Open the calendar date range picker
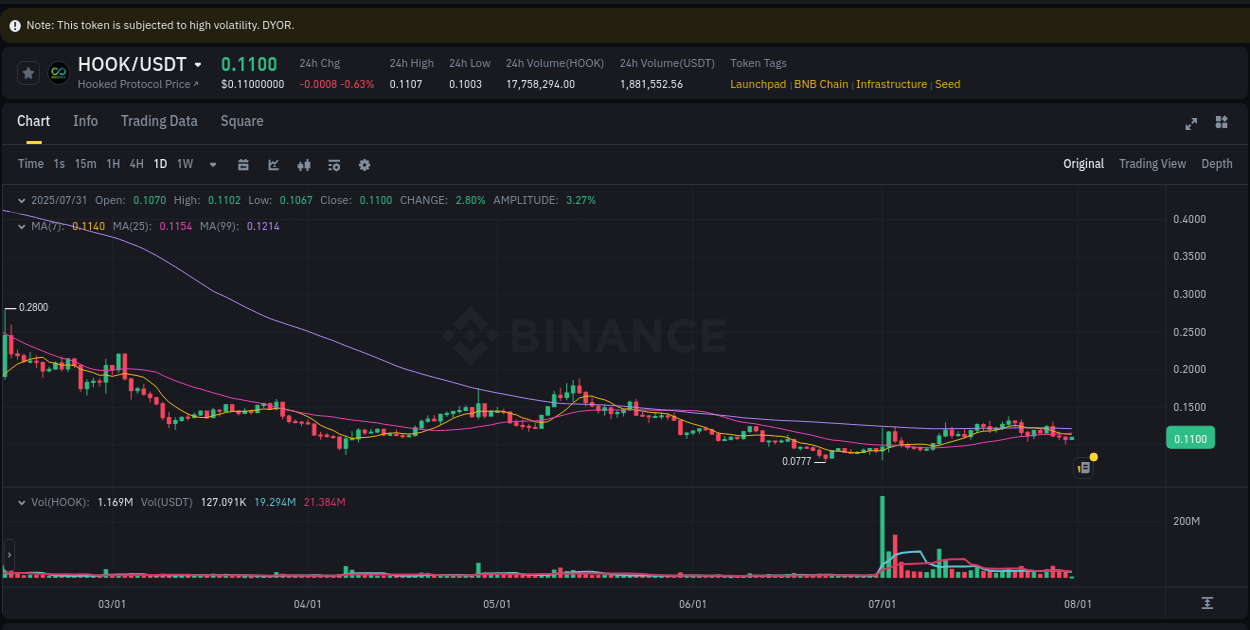Viewport: 1250px width, 630px height. [x=243, y=163]
